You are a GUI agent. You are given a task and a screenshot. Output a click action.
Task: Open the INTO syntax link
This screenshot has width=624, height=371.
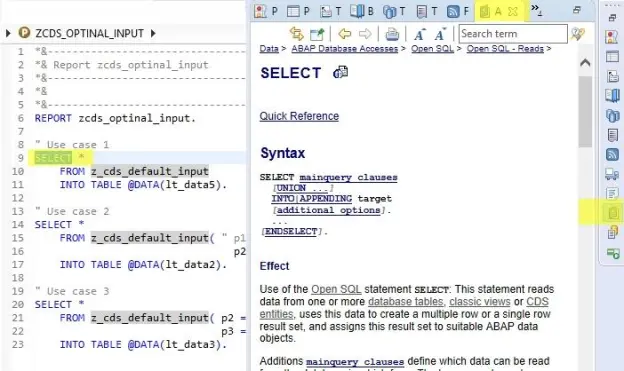click(282, 199)
